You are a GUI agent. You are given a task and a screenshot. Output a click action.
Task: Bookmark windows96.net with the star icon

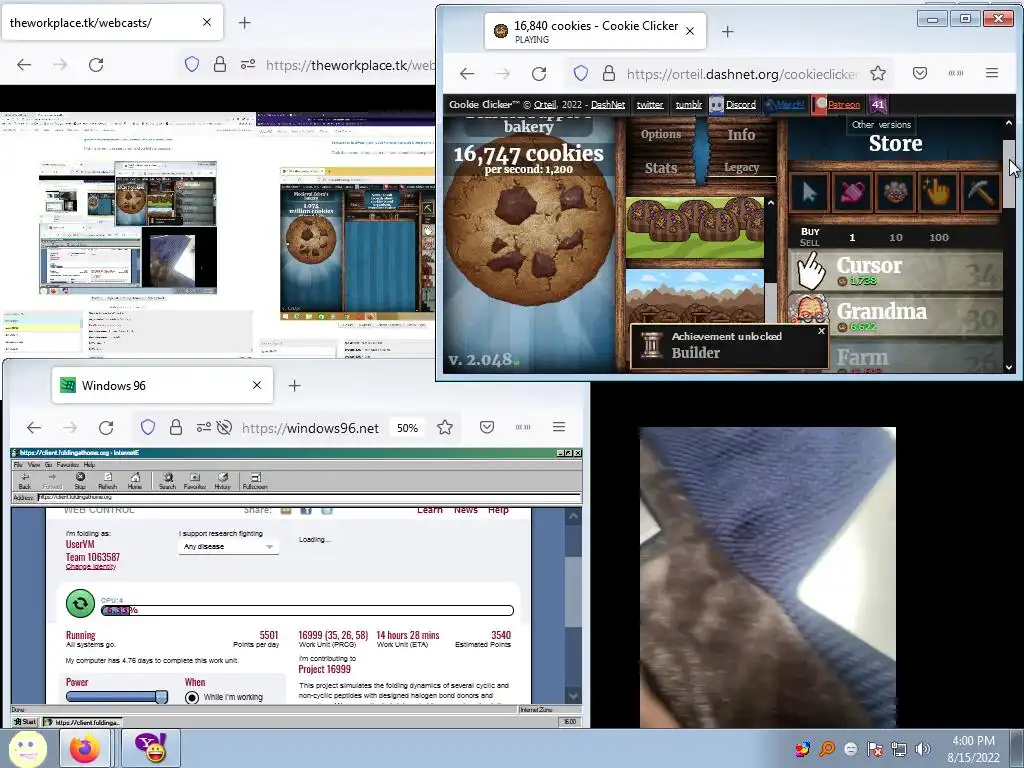click(445, 428)
